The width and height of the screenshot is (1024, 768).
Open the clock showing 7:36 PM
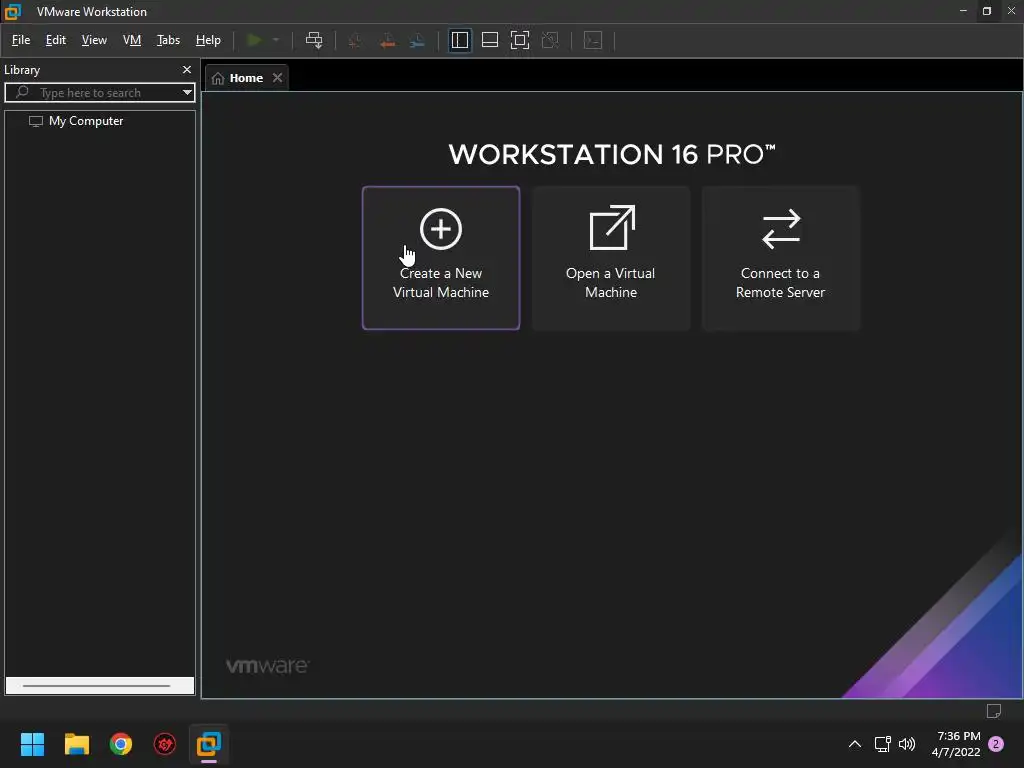coord(956,744)
